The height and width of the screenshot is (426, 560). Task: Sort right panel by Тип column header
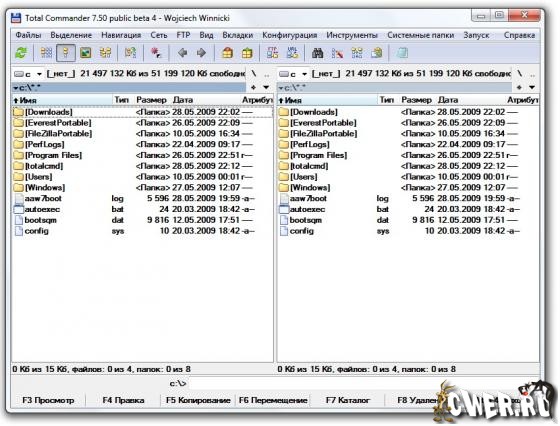pyautogui.click(x=386, y=100)
